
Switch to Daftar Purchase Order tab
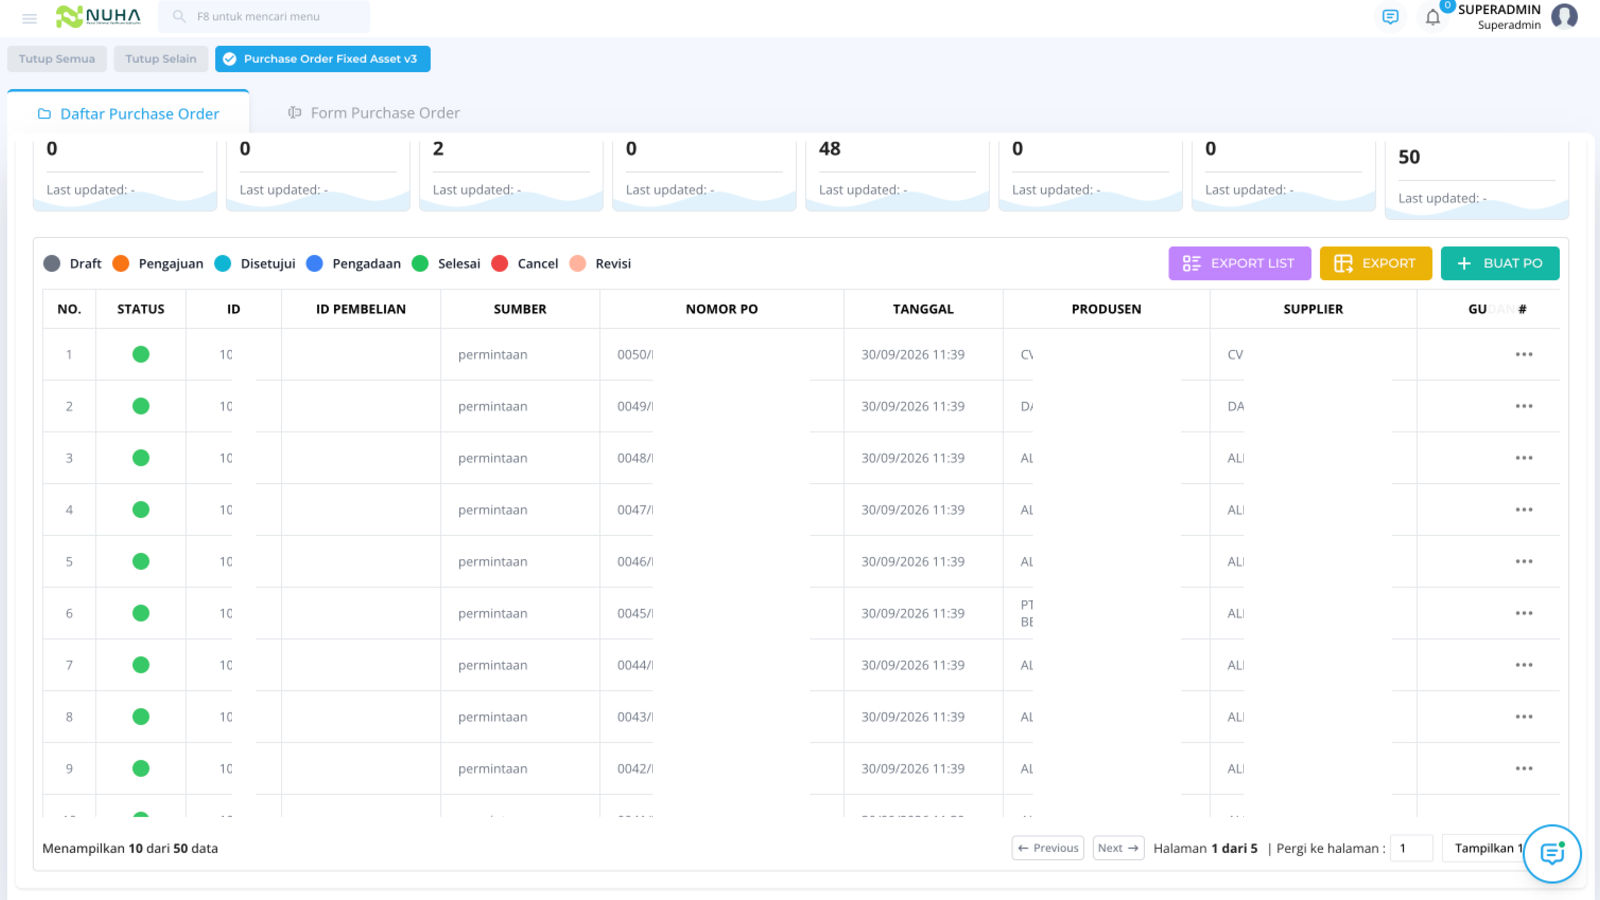[x=128, y=114]
